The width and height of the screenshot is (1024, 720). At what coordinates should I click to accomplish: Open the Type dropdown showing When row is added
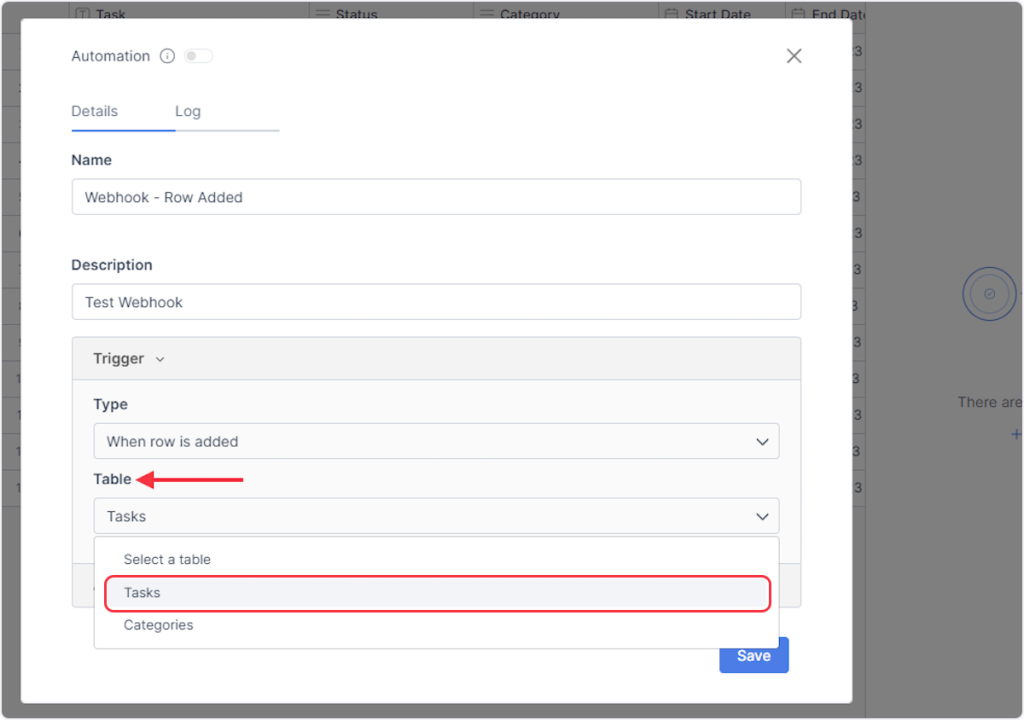coord(436,441)
